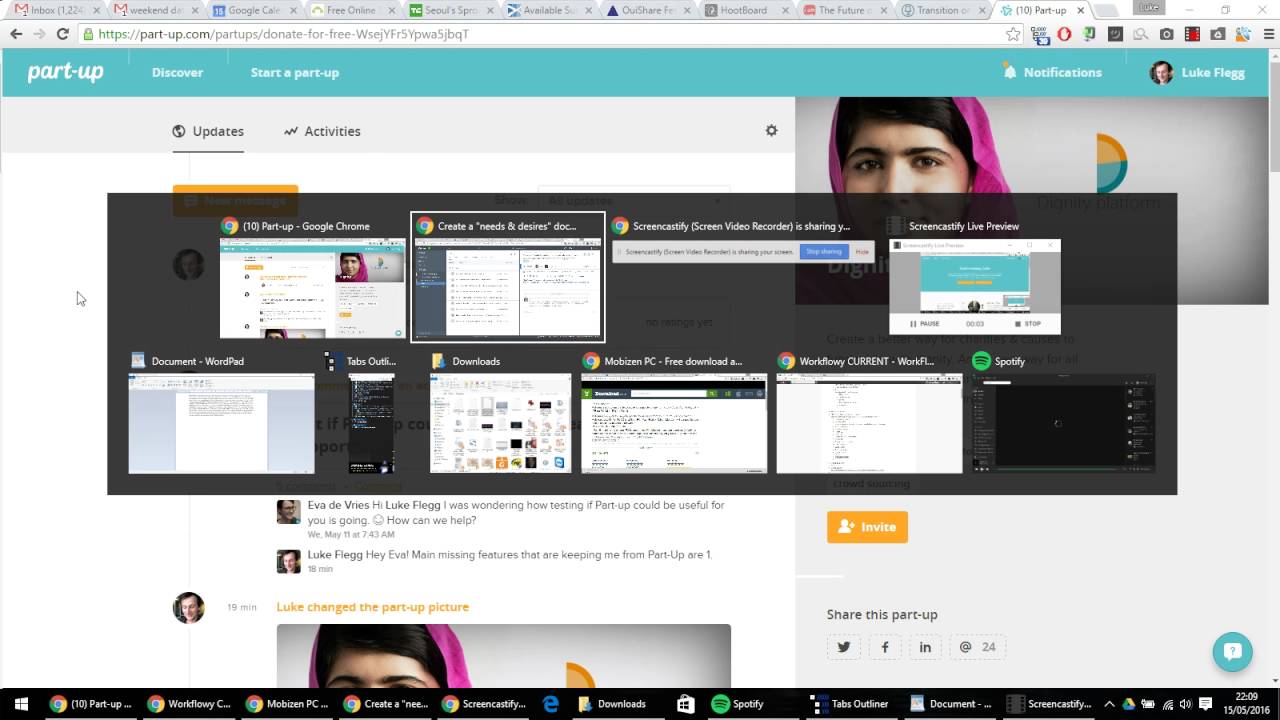Open Windows Store icon on taskbar
The image size is (1280, 720).
[x=685, y=704]
